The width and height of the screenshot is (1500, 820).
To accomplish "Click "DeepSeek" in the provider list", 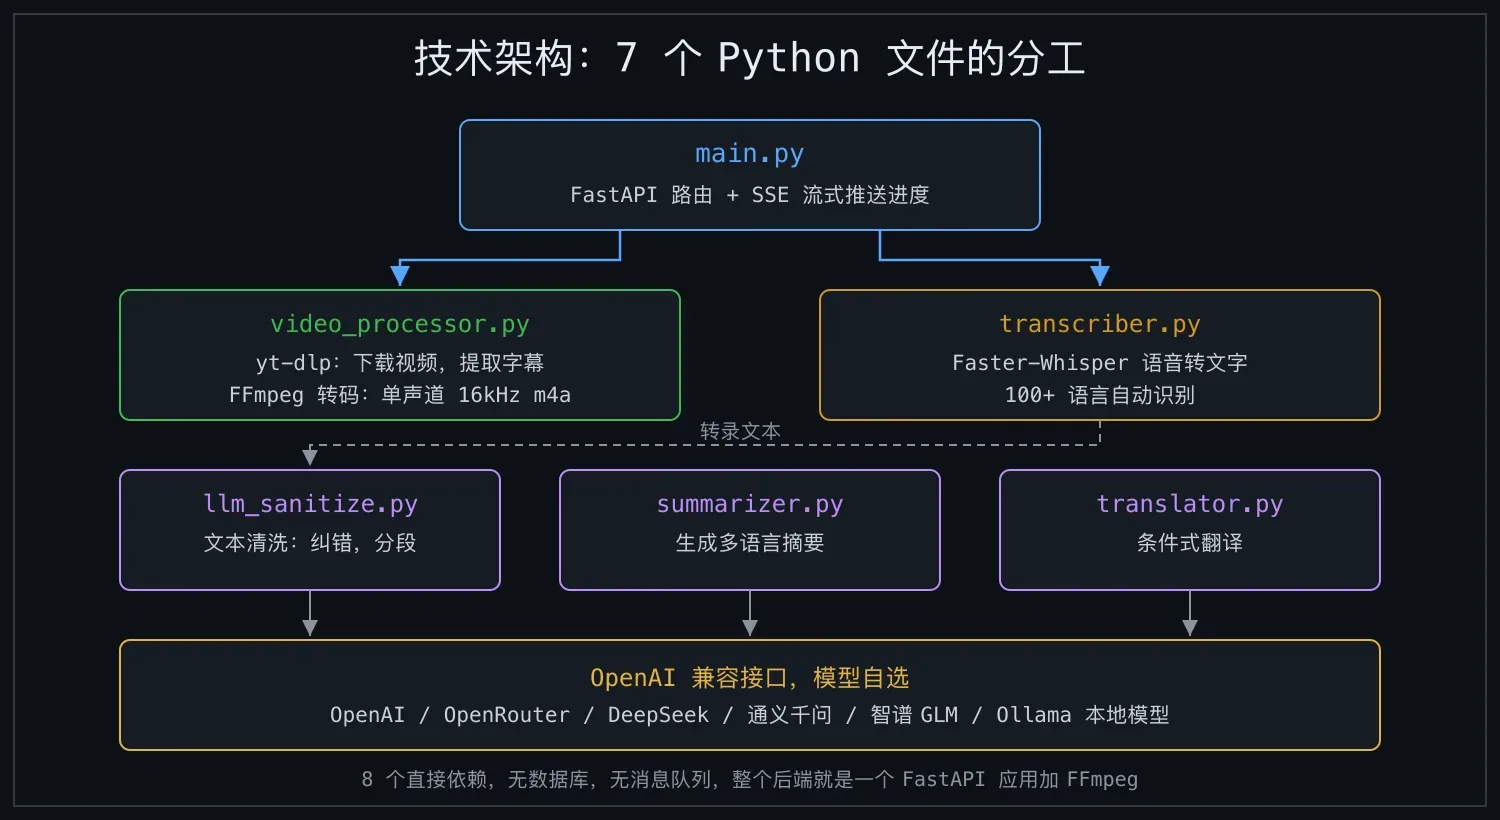I will pyautogui.click(x=658, y=715).
